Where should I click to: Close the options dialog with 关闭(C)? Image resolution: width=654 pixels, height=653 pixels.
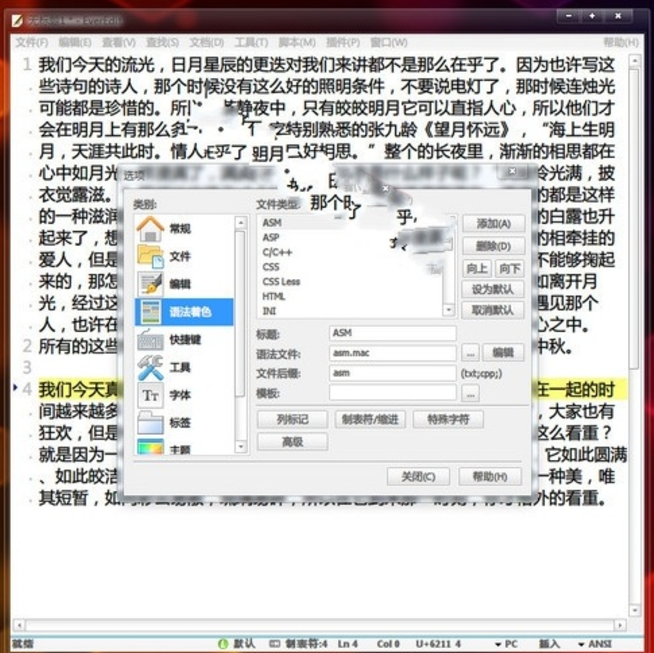point(418,477)
